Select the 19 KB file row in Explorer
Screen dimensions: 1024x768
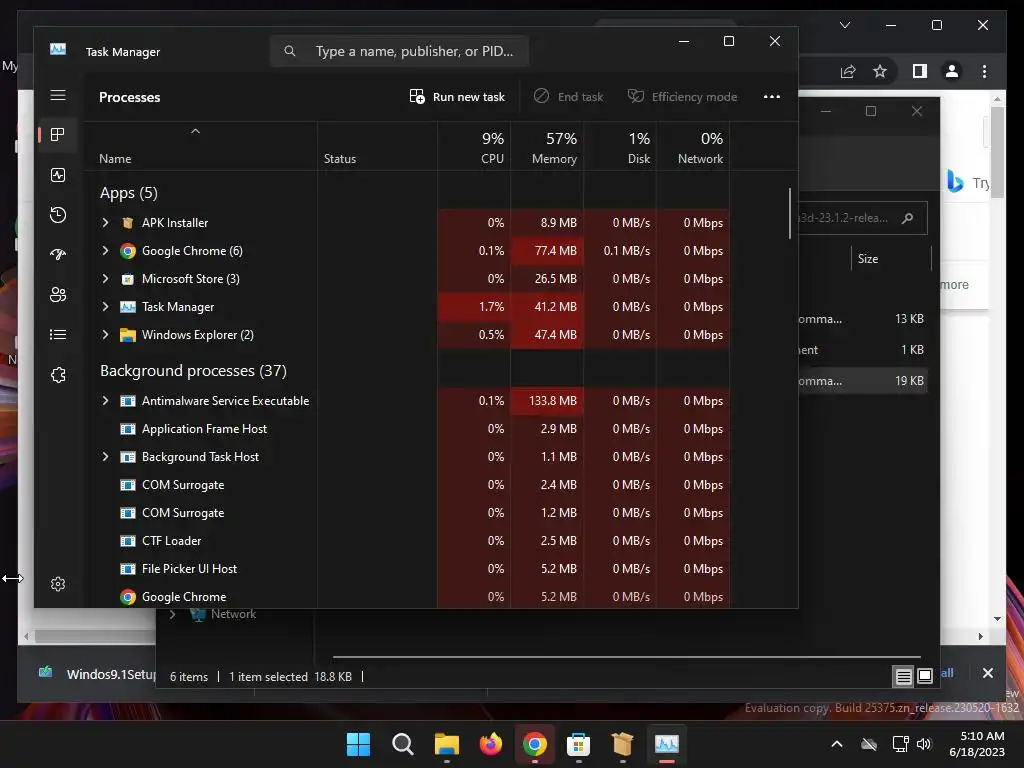tap(863, 381)
